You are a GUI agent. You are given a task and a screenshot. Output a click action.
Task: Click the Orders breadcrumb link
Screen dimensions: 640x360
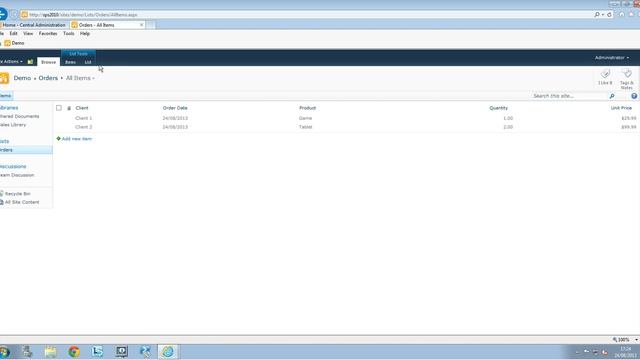pyautogui.click(x=48, y=78)
